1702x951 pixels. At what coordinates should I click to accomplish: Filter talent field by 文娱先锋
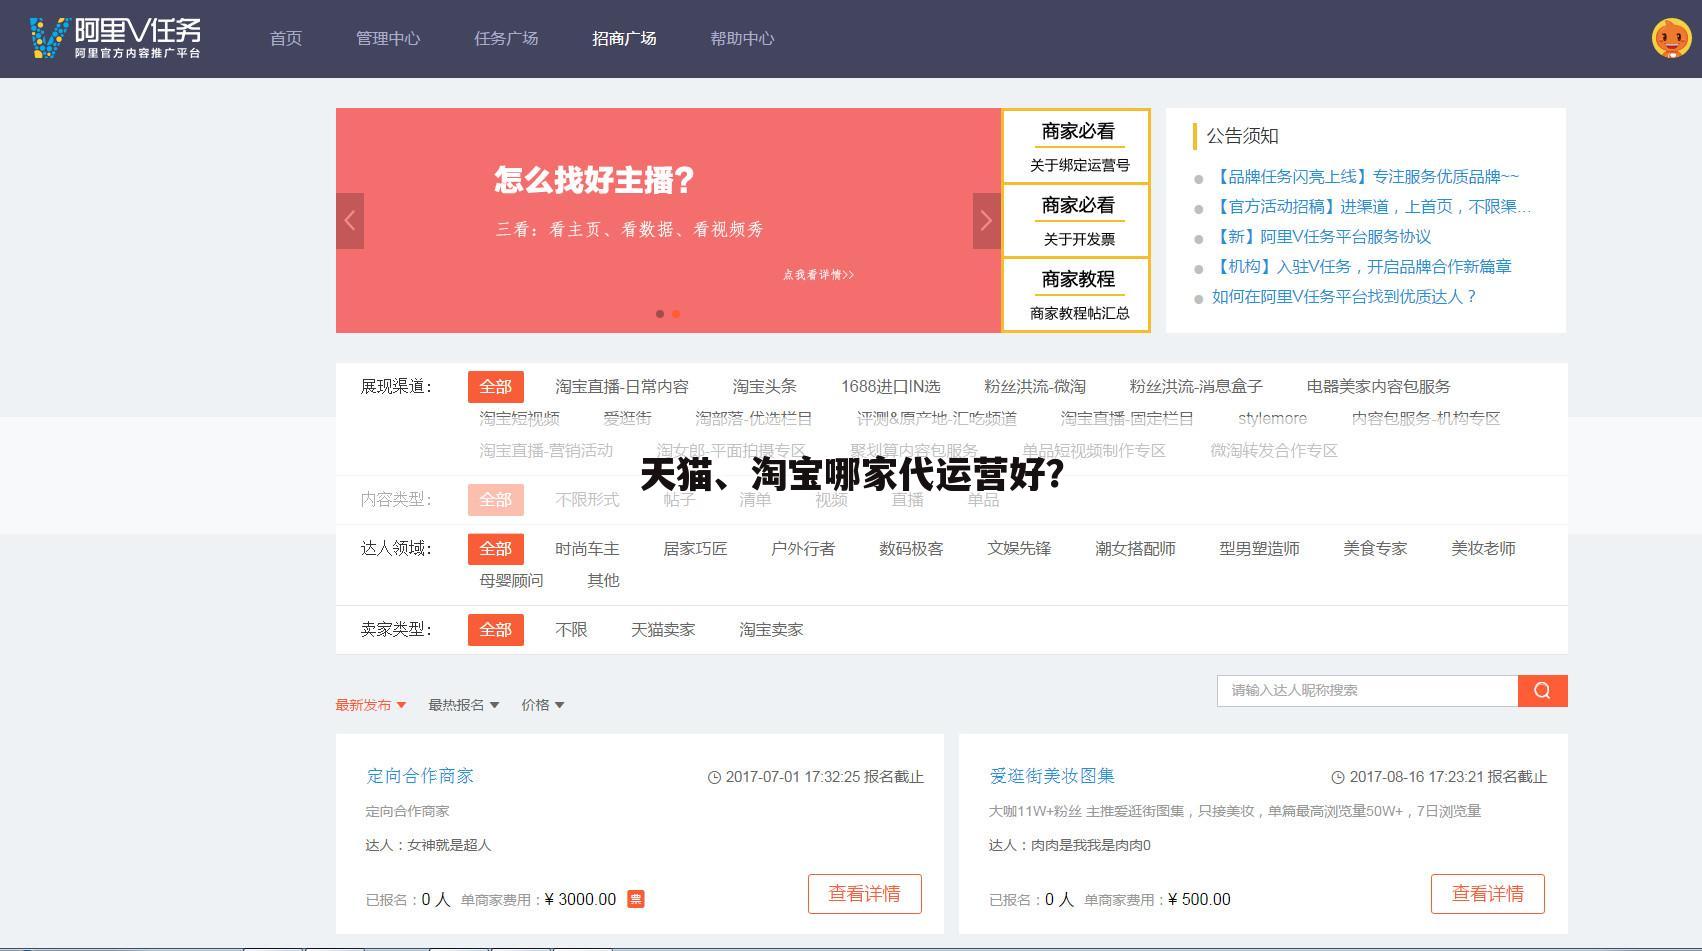pos(1019,549)
